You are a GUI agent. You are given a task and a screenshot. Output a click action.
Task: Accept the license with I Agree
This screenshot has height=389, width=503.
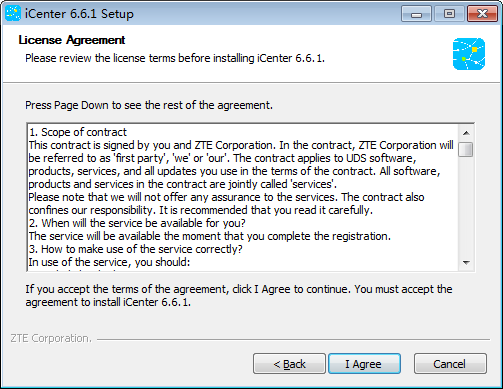(x=364, y=364)
